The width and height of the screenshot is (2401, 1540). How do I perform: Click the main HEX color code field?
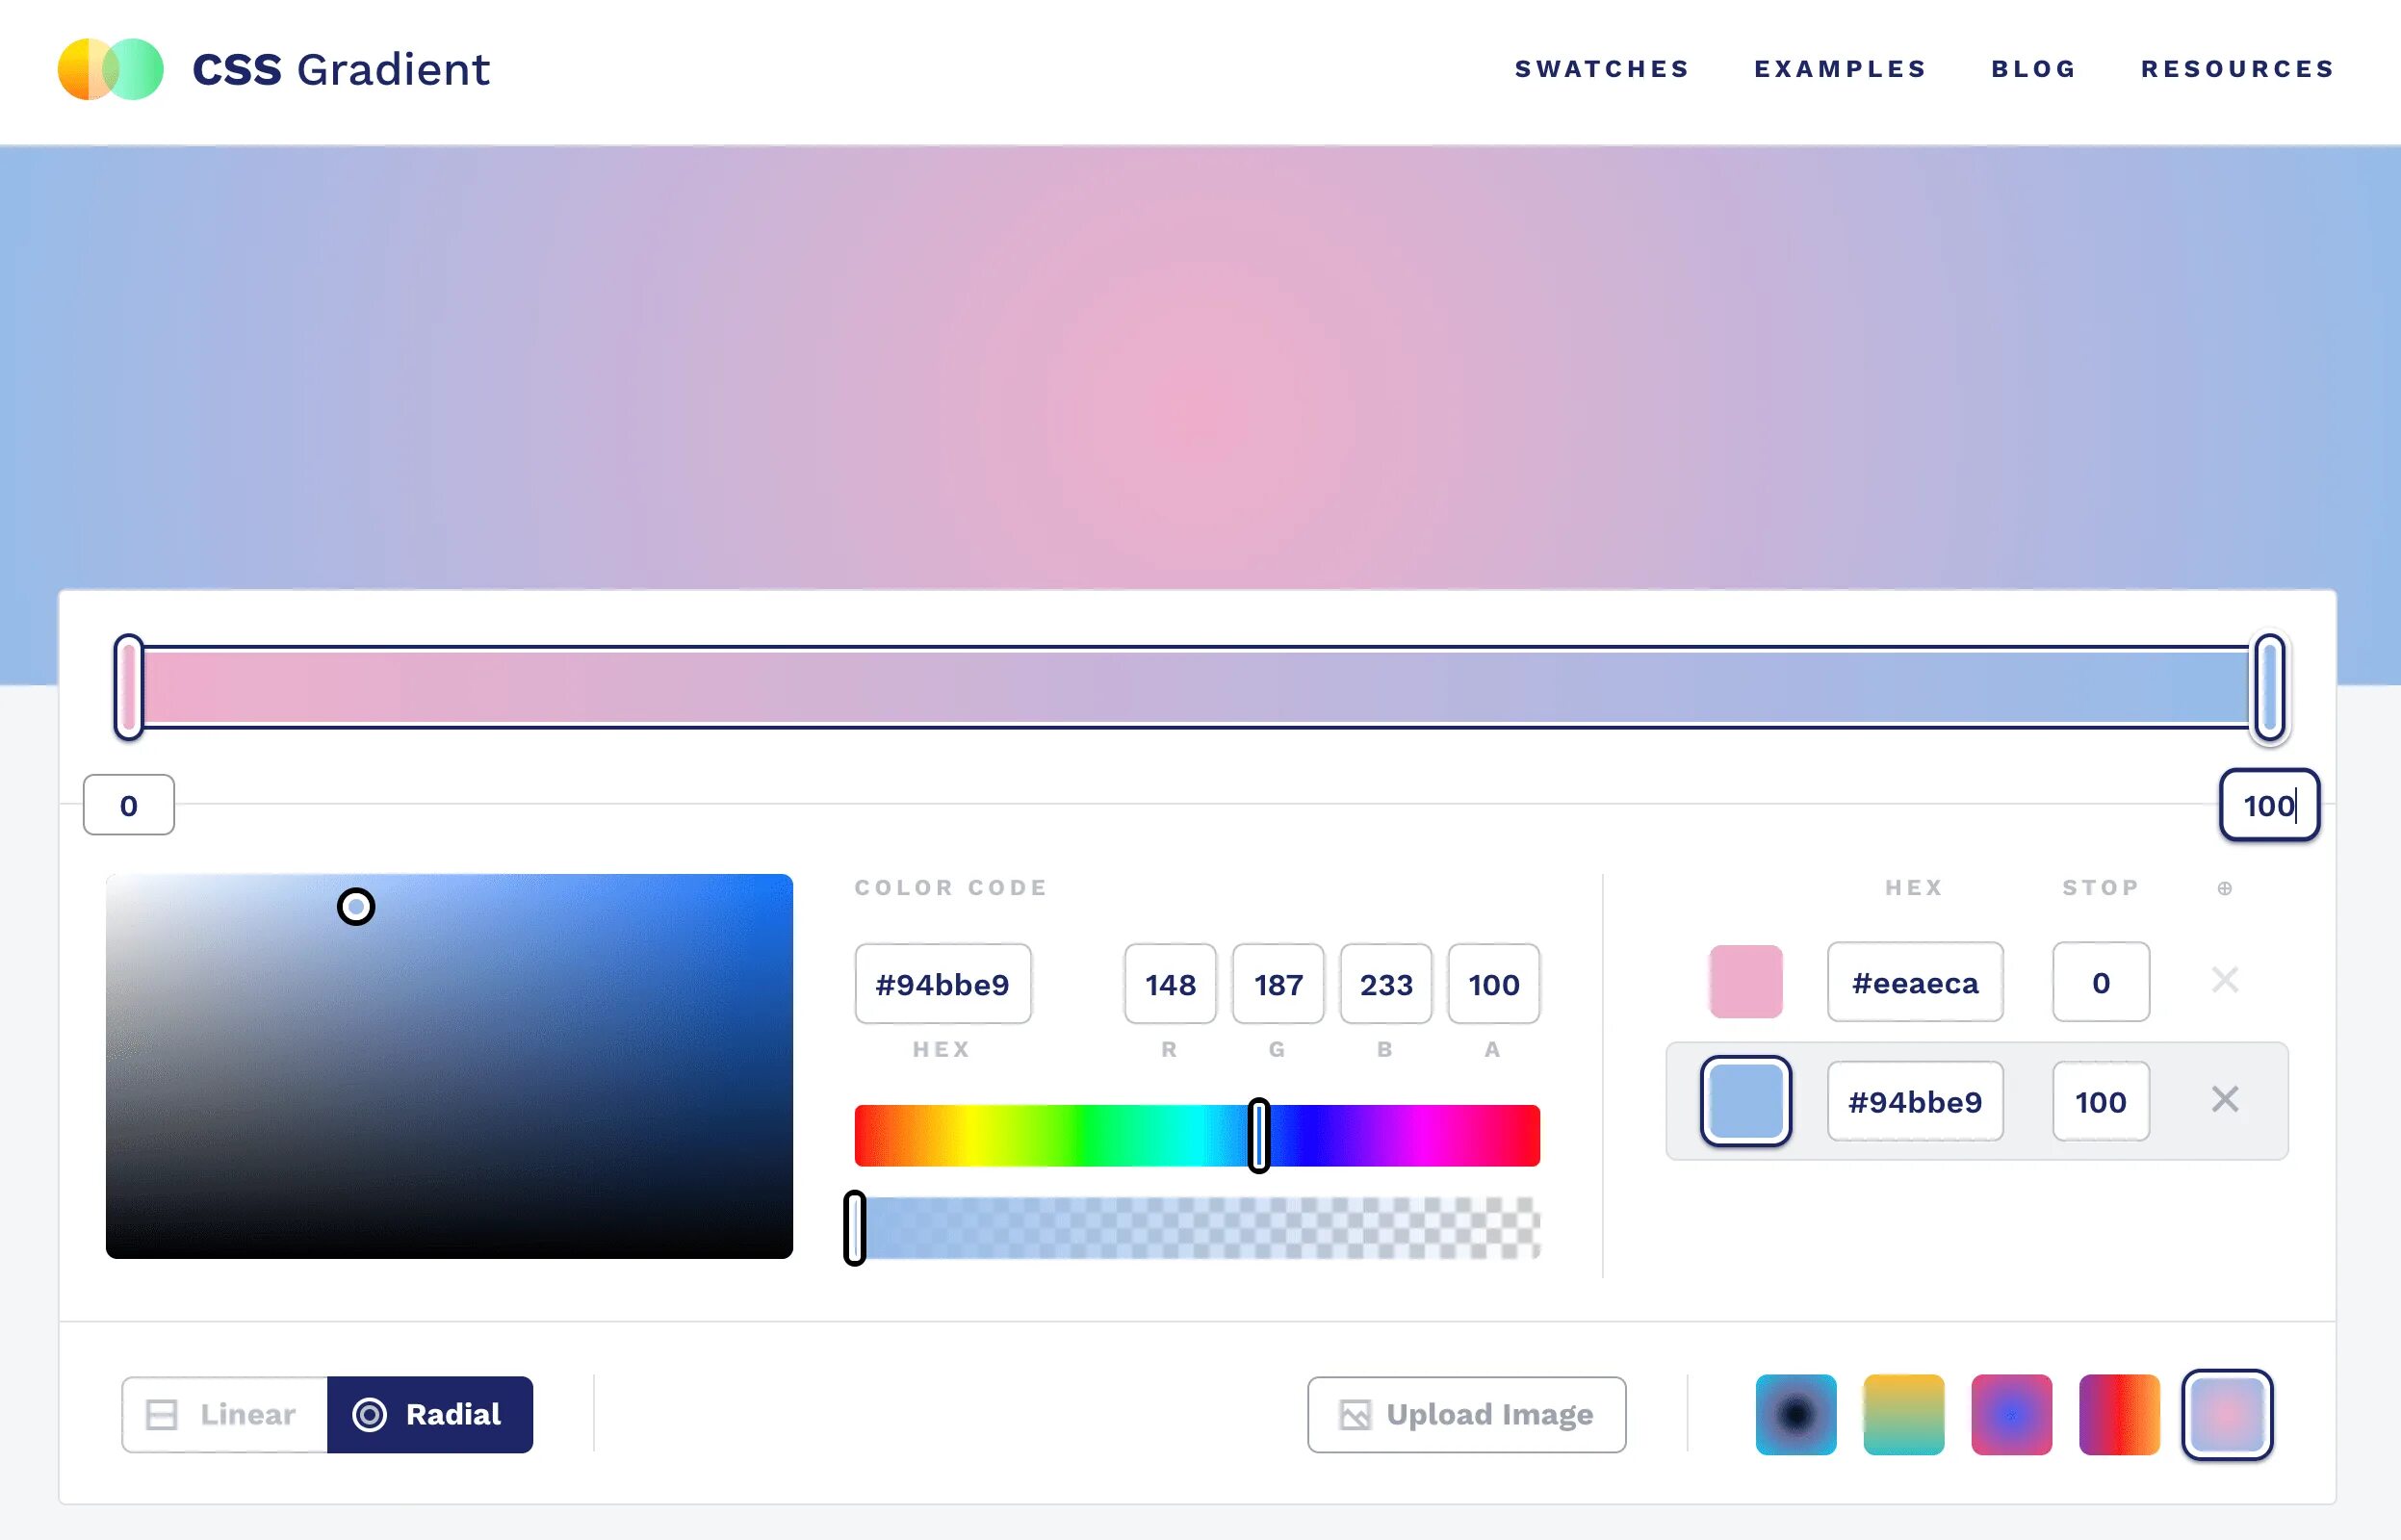pyautogui.click(x=942, y=984)
